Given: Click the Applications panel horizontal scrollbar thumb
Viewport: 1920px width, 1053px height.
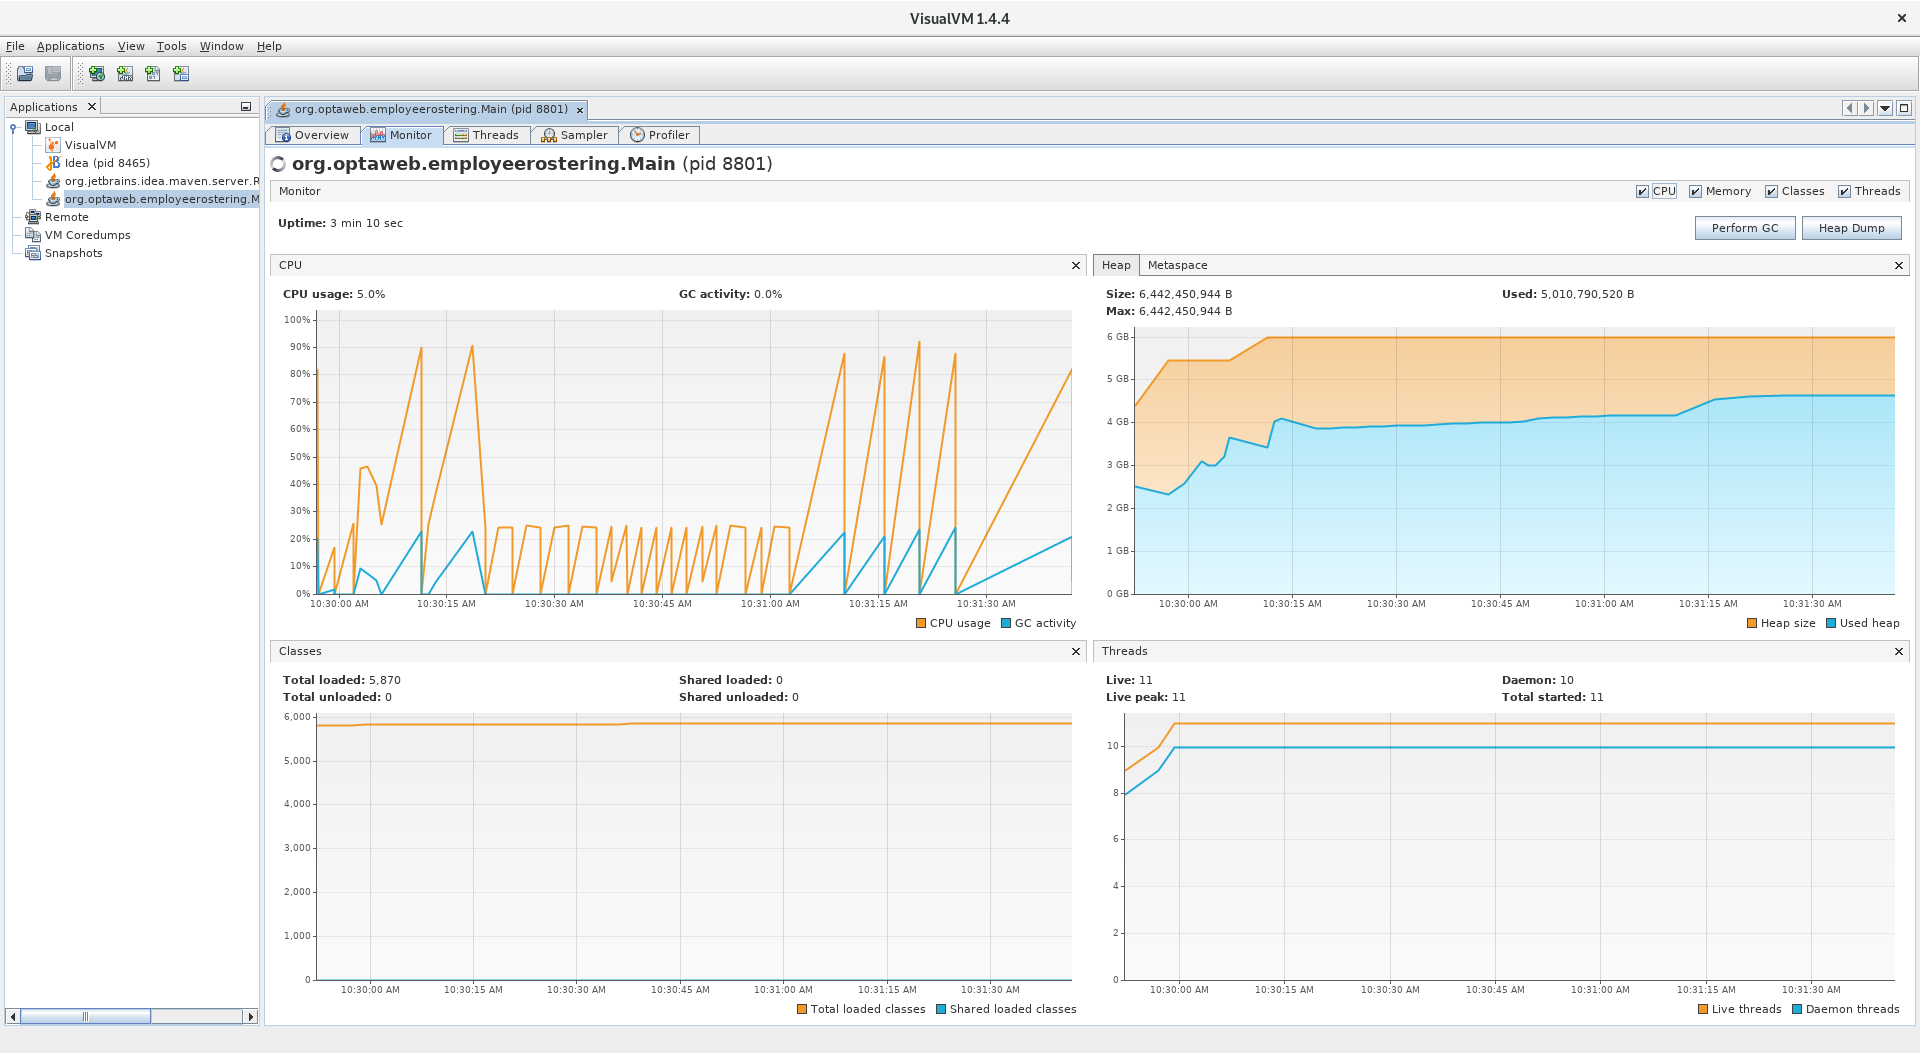Looking at the screenshot, I should click(85, 1016).
